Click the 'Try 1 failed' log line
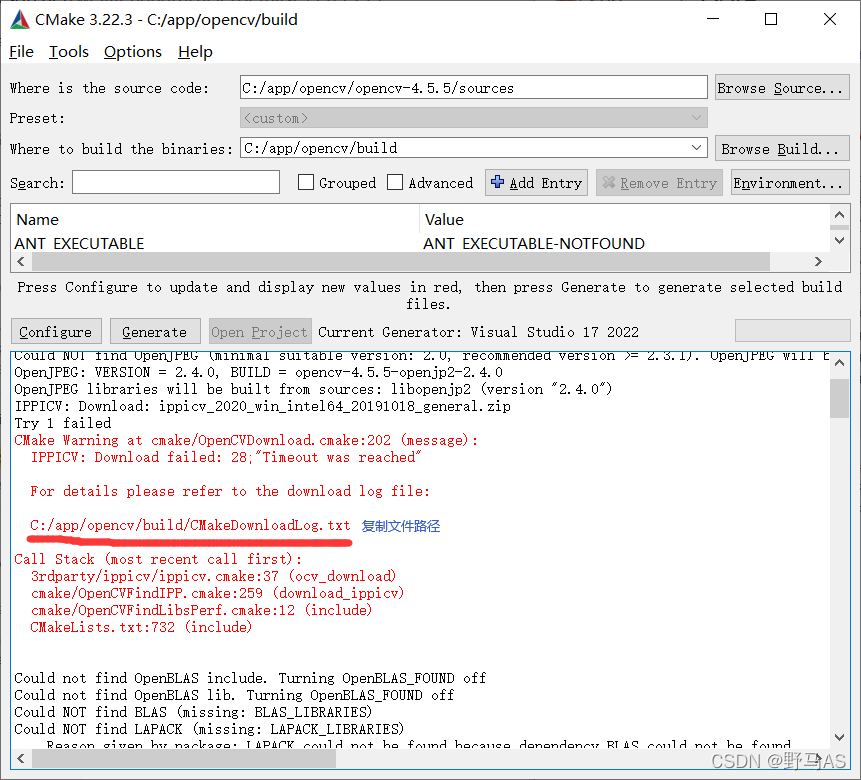861x780 pixels. tap(63, 424)
